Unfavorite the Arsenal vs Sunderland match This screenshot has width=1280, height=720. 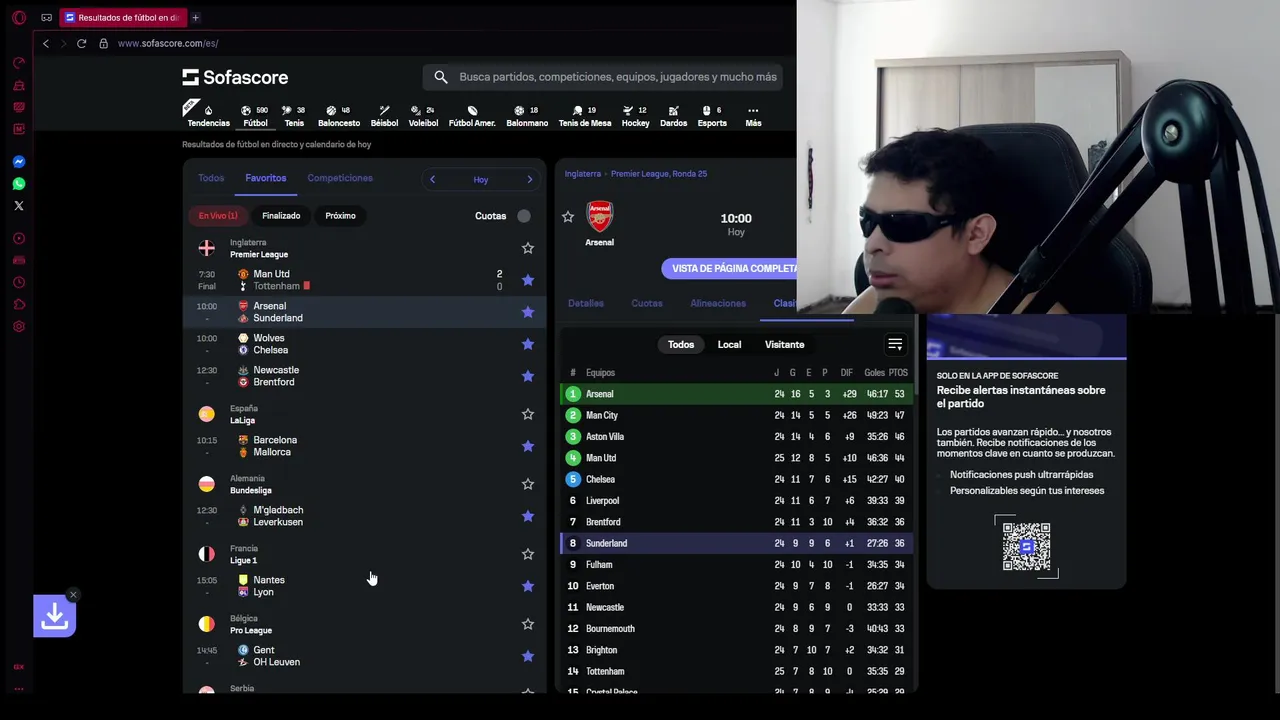point(528,312)
